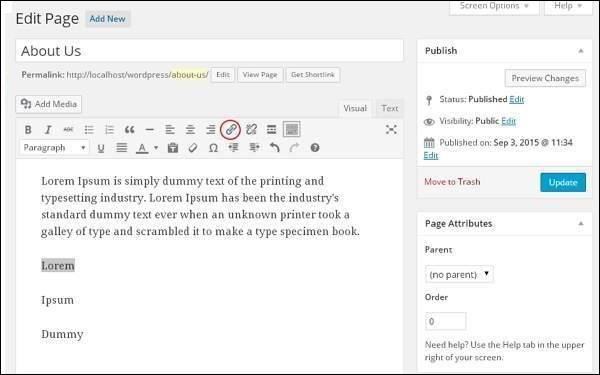Edit the published date link

tap(431, 156)
